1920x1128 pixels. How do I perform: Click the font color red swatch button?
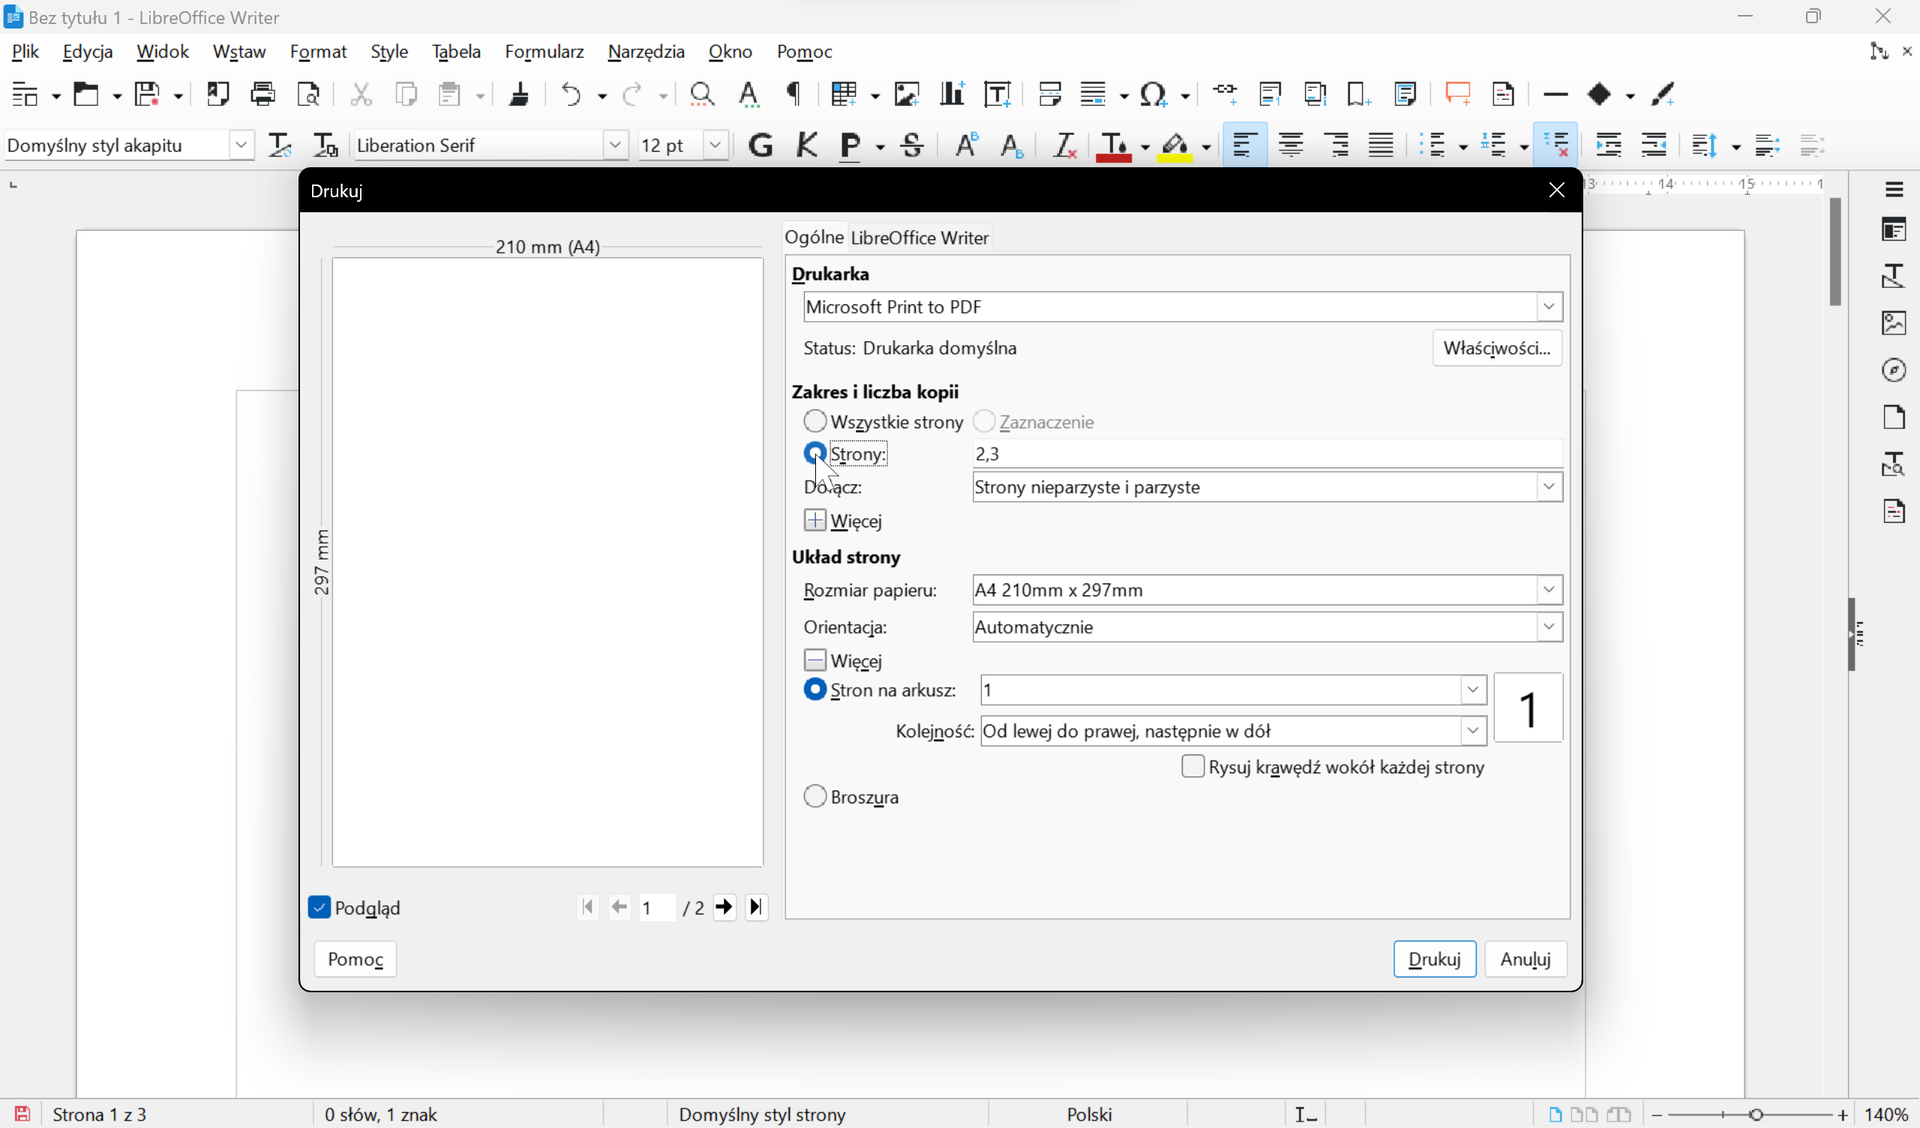pyautogui.click(x=1113, y=146)
